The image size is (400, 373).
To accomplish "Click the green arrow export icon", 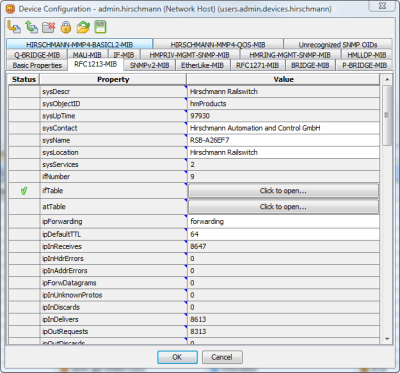I will click(x=31, y=27).
